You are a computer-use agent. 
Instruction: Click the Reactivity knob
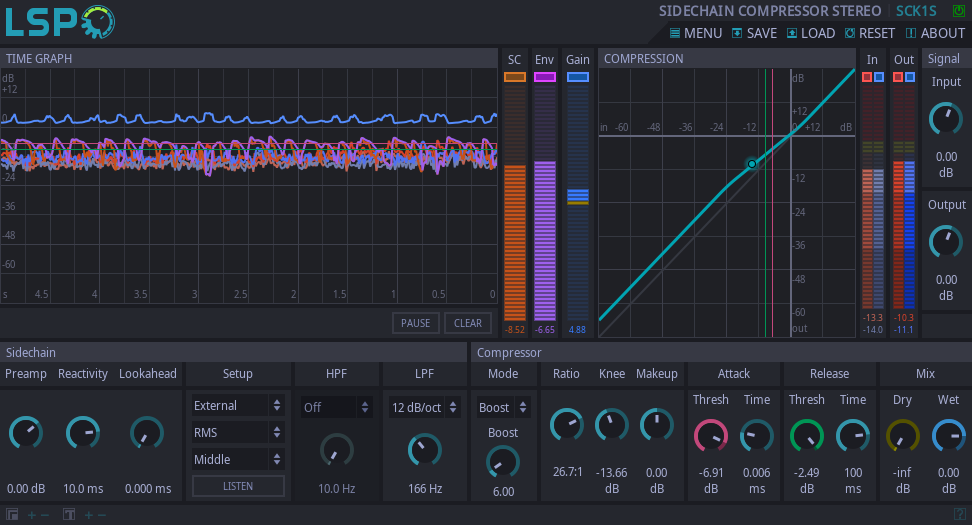click(x=83, y=433)
